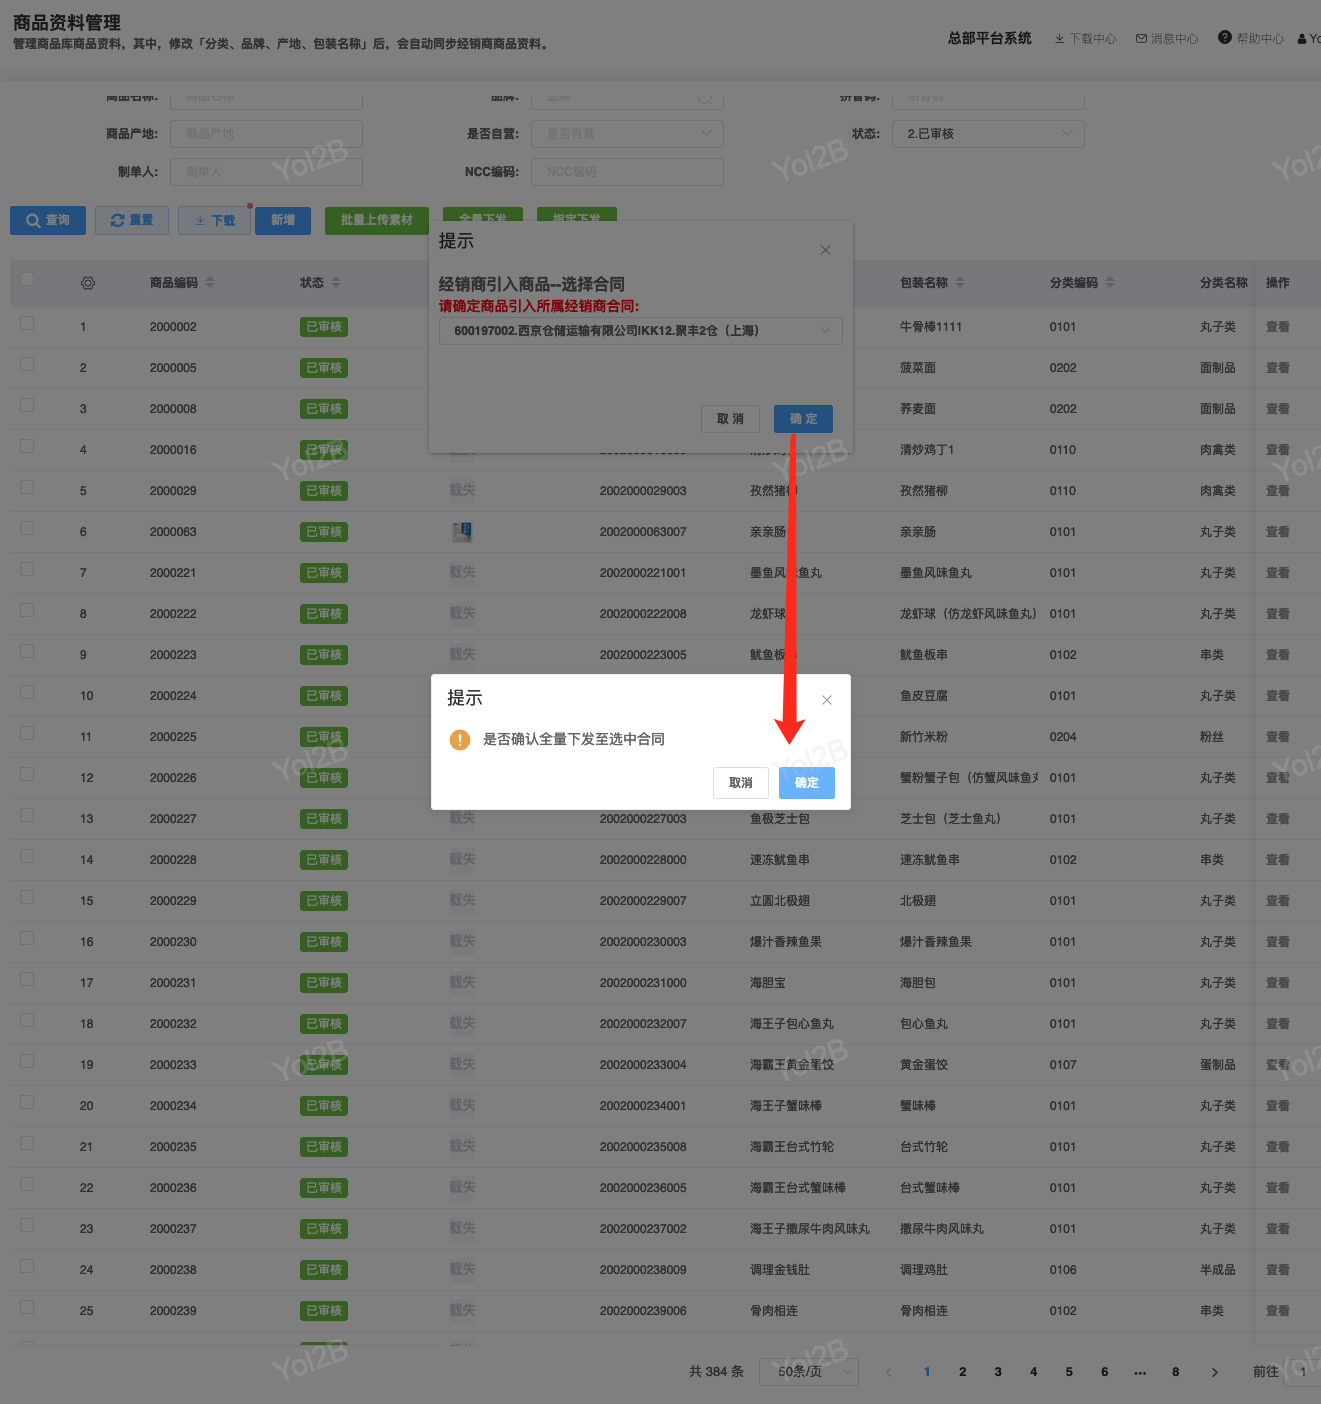1321x1404 pixels.
Task: Sort by 分类编码 column
Action: point(1110,283)
